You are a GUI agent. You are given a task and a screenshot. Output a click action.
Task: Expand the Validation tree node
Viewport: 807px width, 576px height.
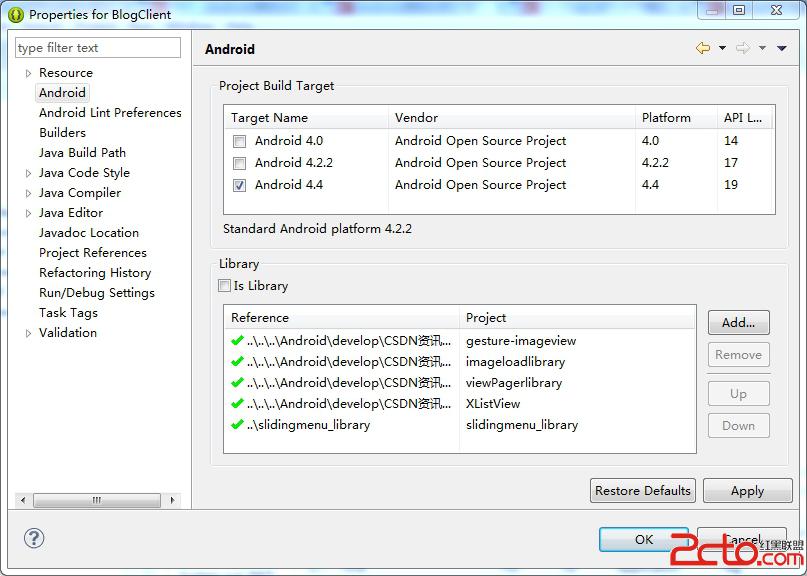click(28, 334)
